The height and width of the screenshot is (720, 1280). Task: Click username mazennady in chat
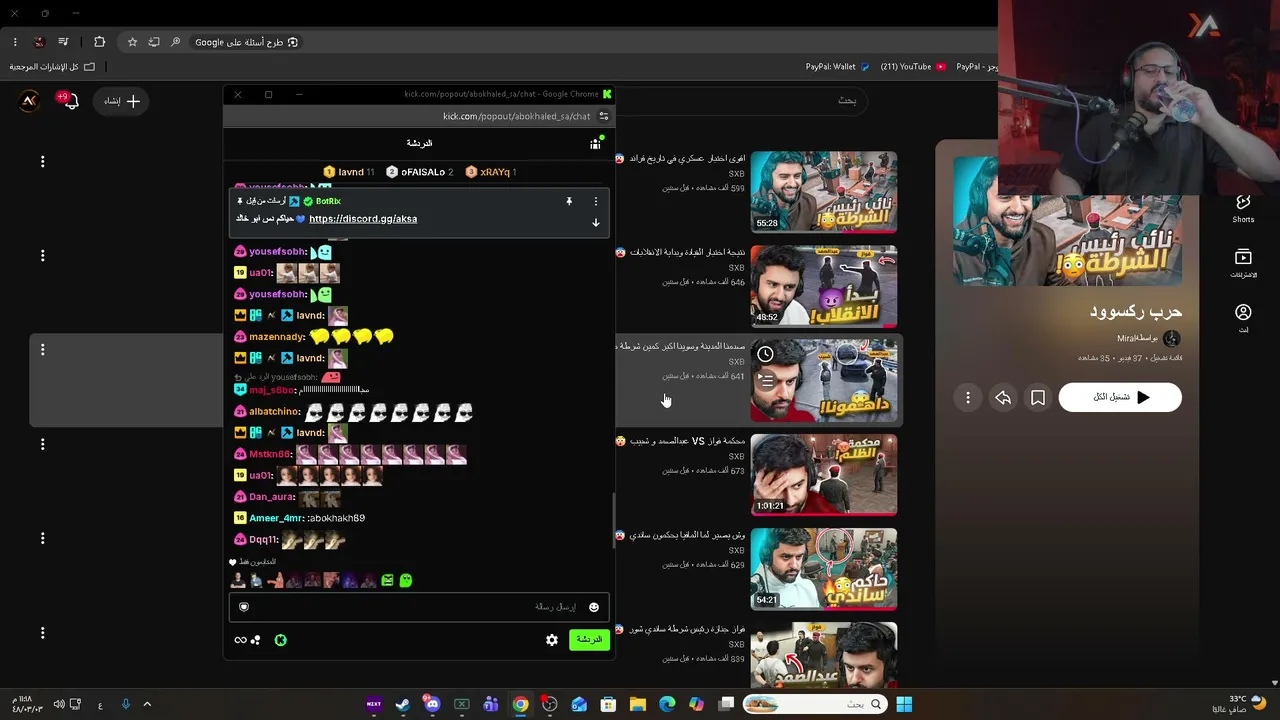click(277, 337)
